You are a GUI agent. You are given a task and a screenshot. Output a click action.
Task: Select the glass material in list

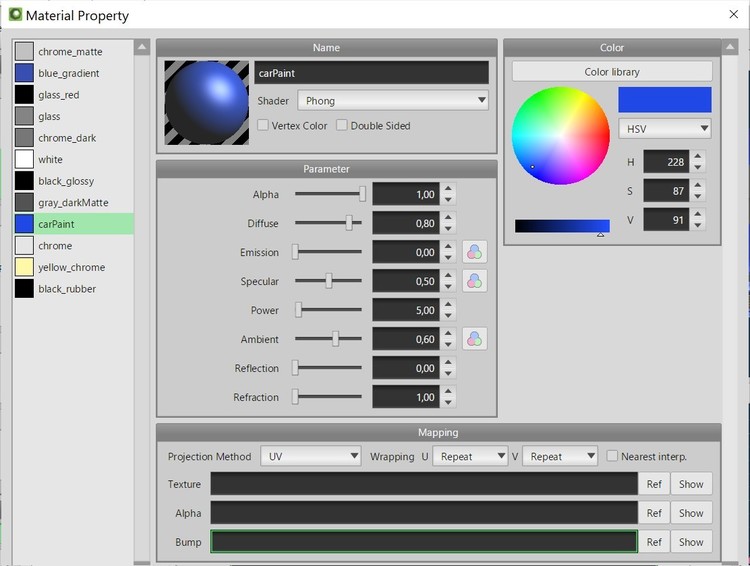(x=74, y=116)
